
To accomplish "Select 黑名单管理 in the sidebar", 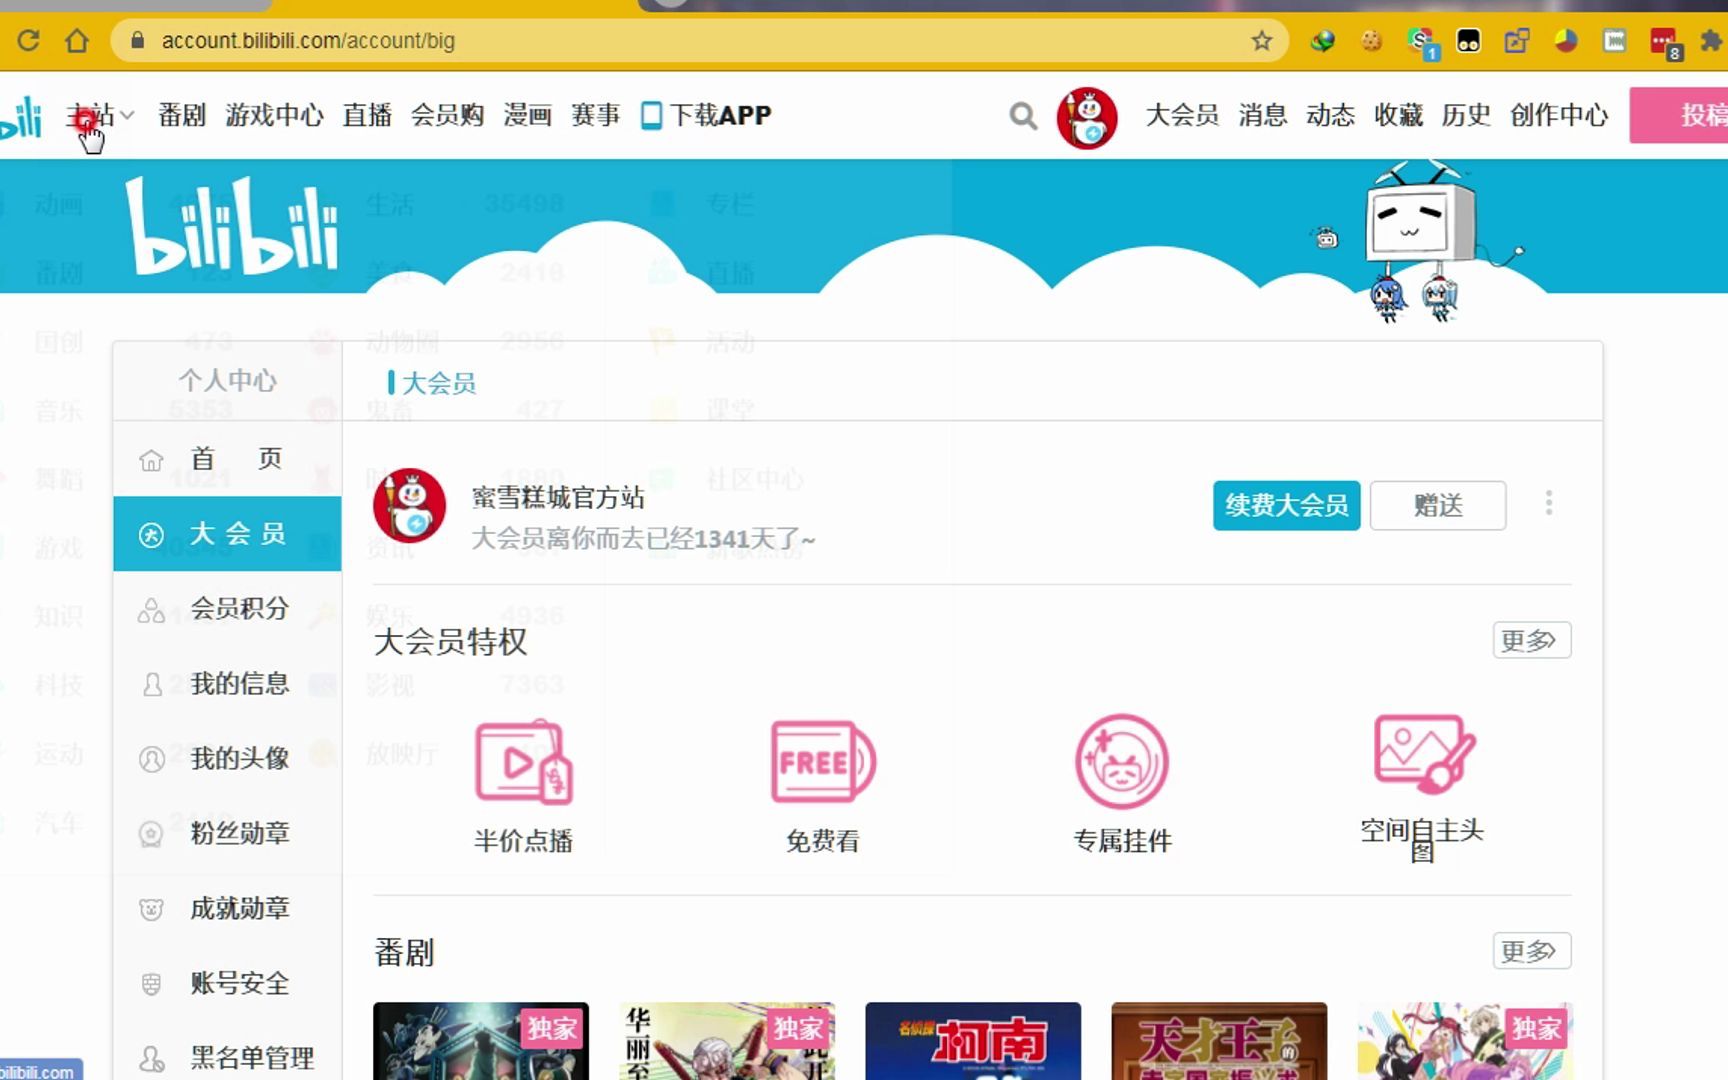I will 227,1058.
